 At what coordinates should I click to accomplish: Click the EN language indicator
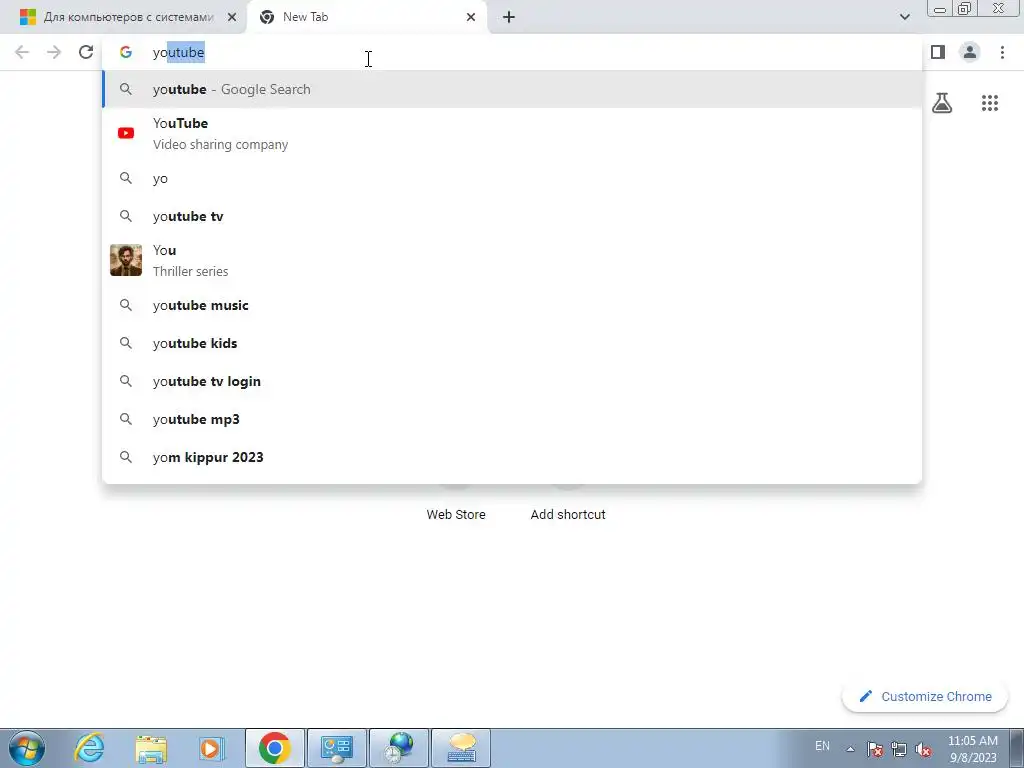pos(822,746)
